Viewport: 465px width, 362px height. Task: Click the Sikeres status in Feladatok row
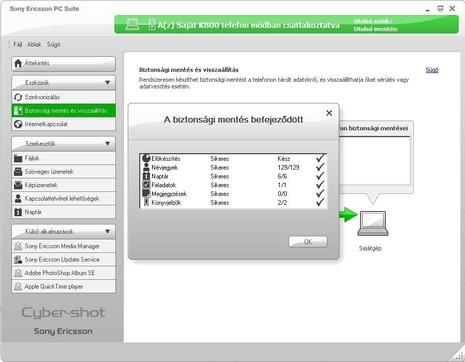(x=220, y=185)
